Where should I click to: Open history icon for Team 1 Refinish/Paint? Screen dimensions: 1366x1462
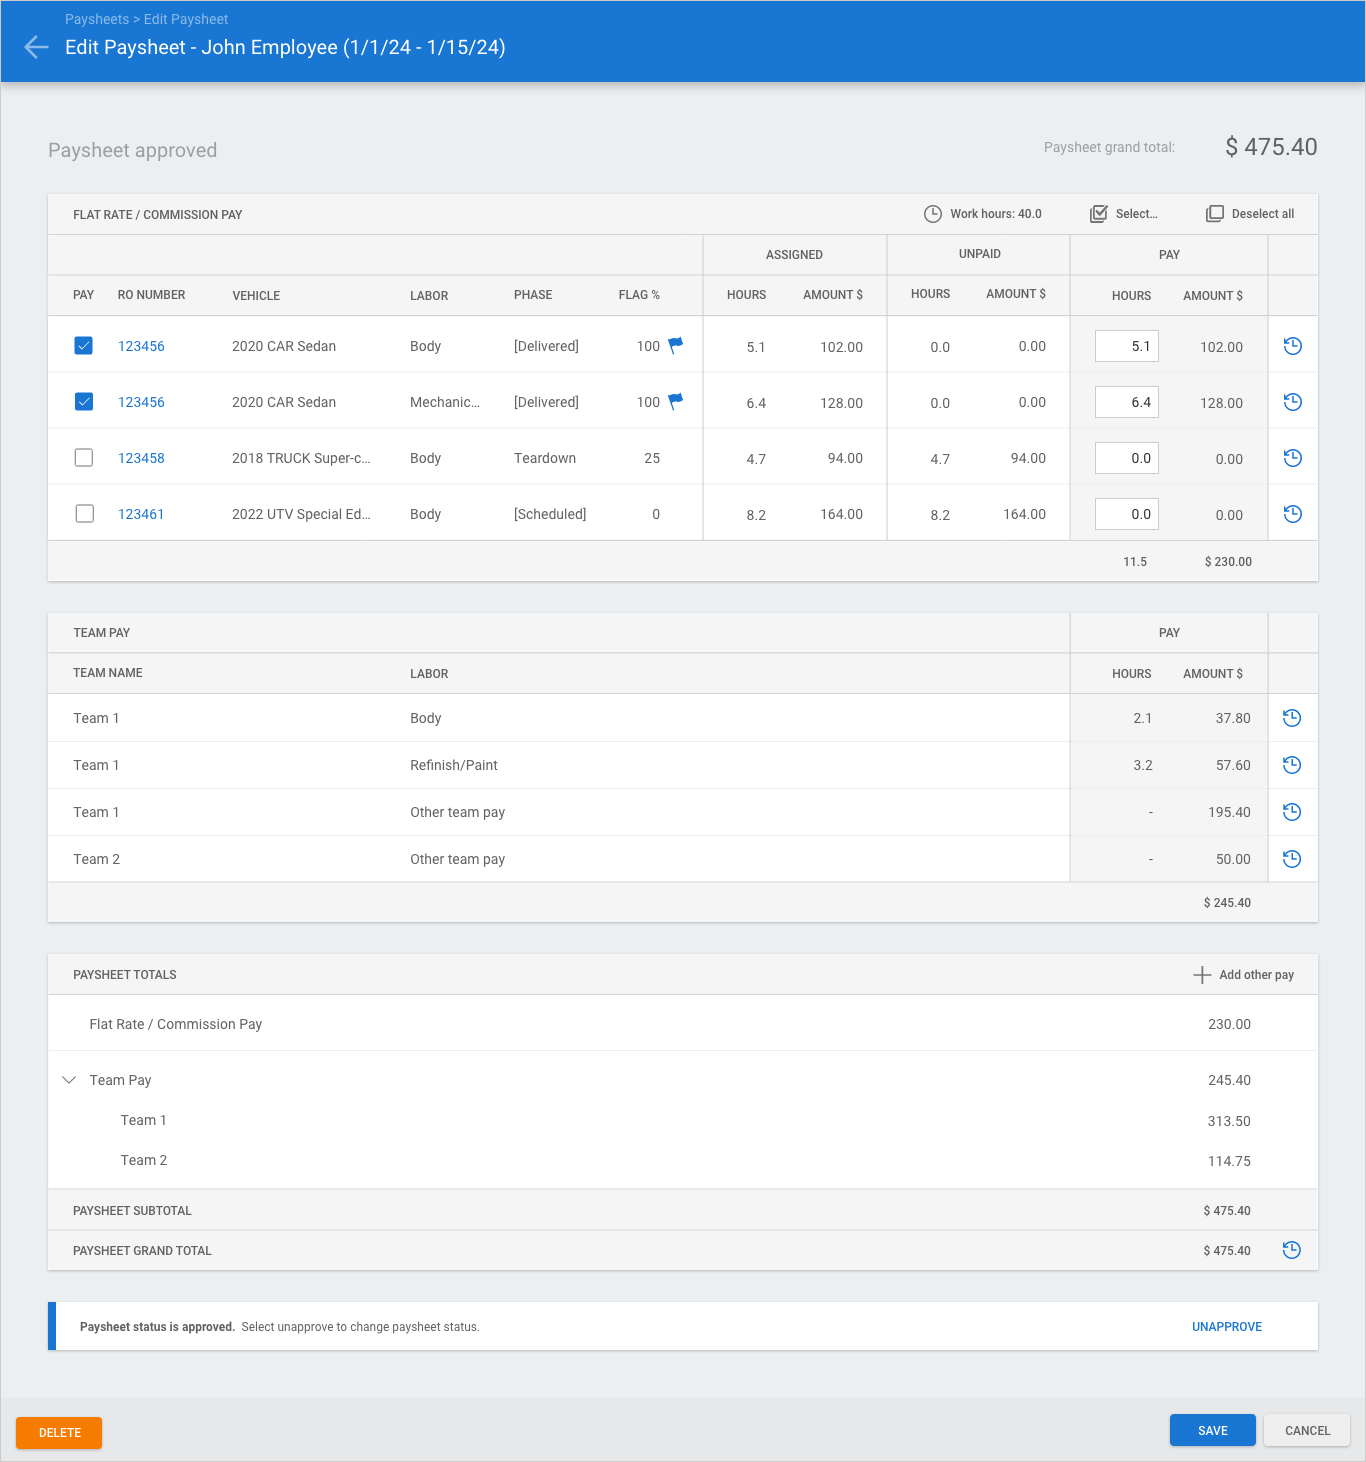1291,765
